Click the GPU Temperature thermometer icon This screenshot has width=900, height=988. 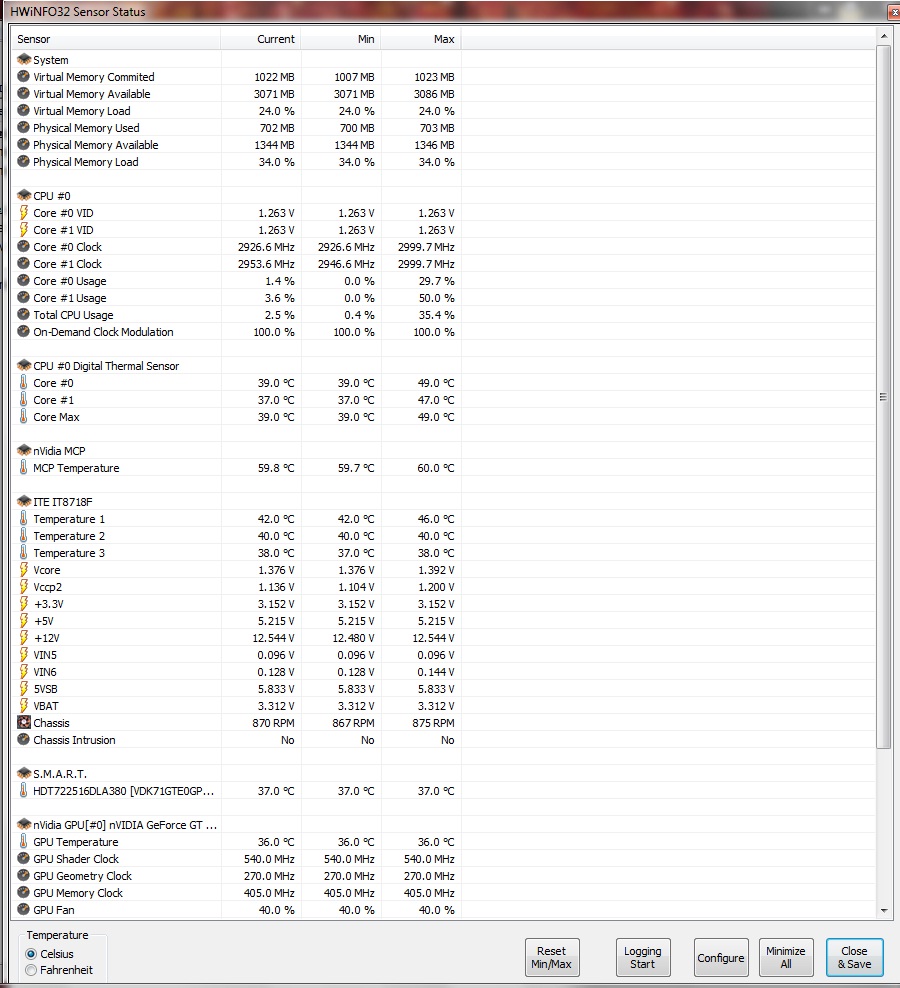[x=23, y=841]
